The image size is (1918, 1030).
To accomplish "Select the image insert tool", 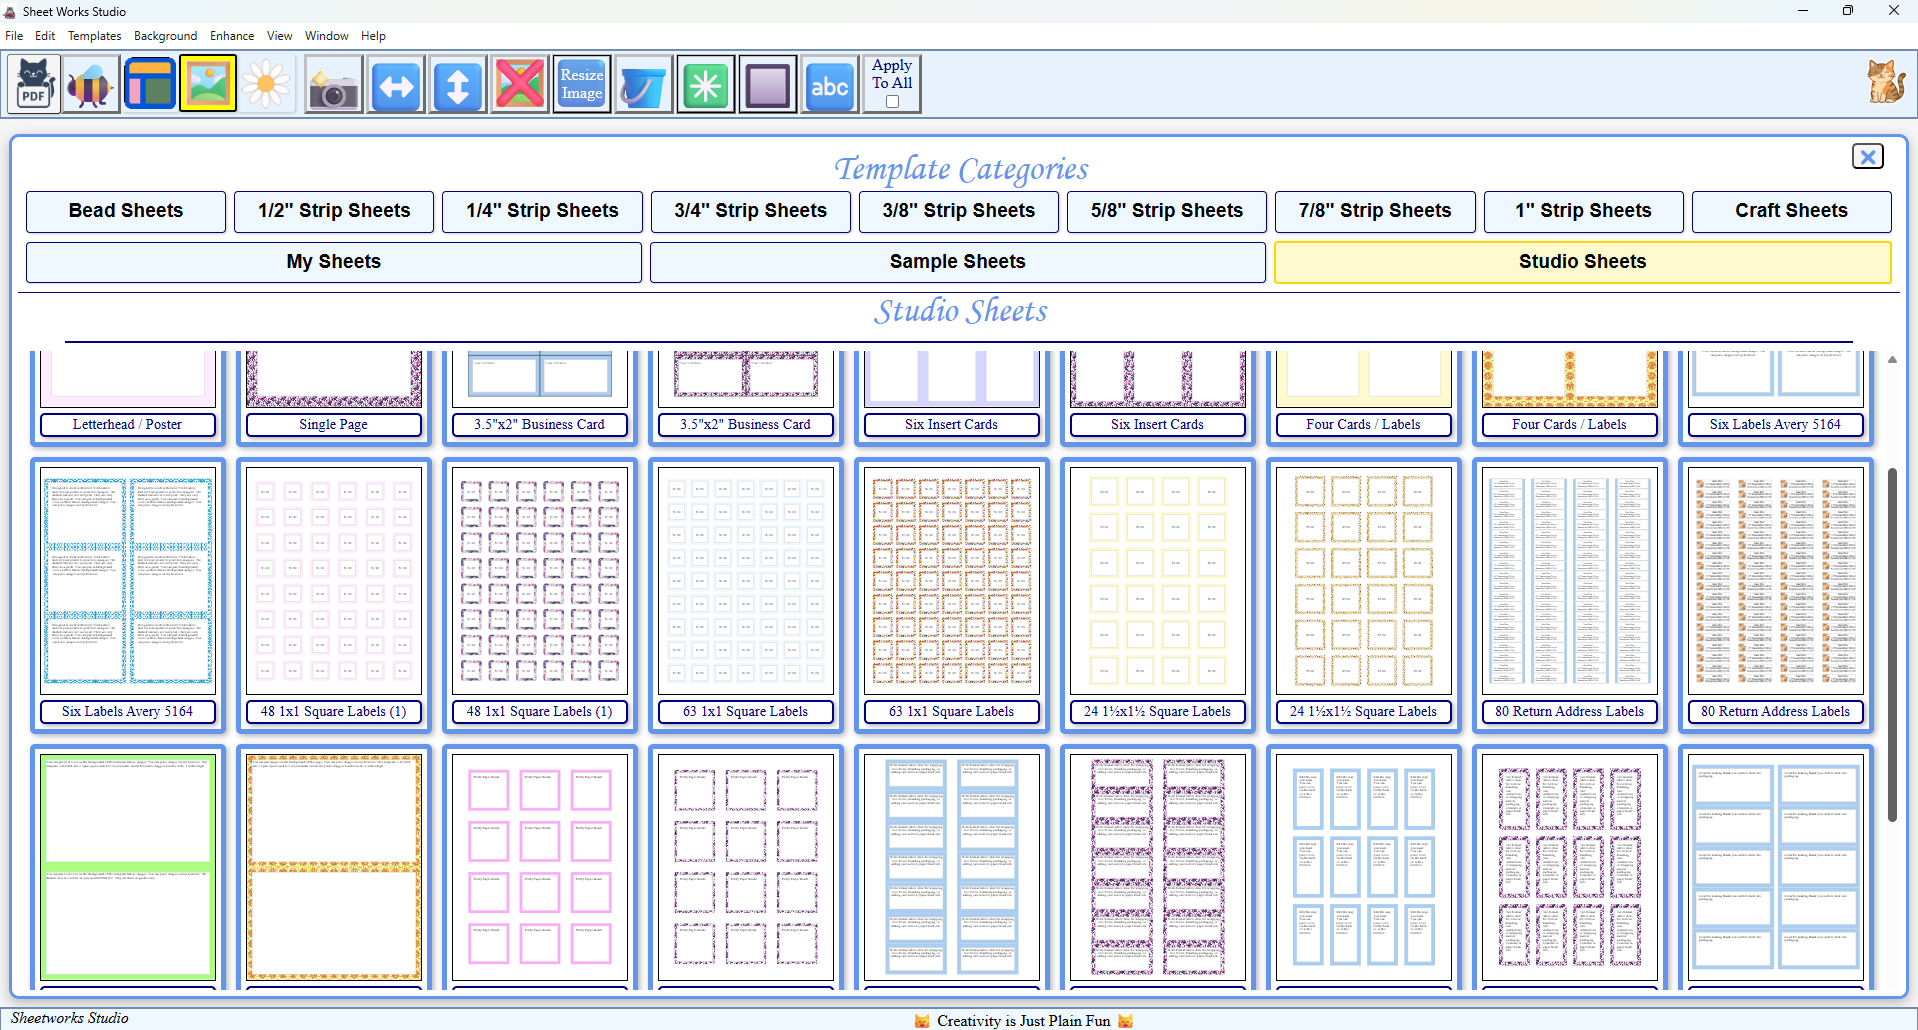I will click(207, 84).
